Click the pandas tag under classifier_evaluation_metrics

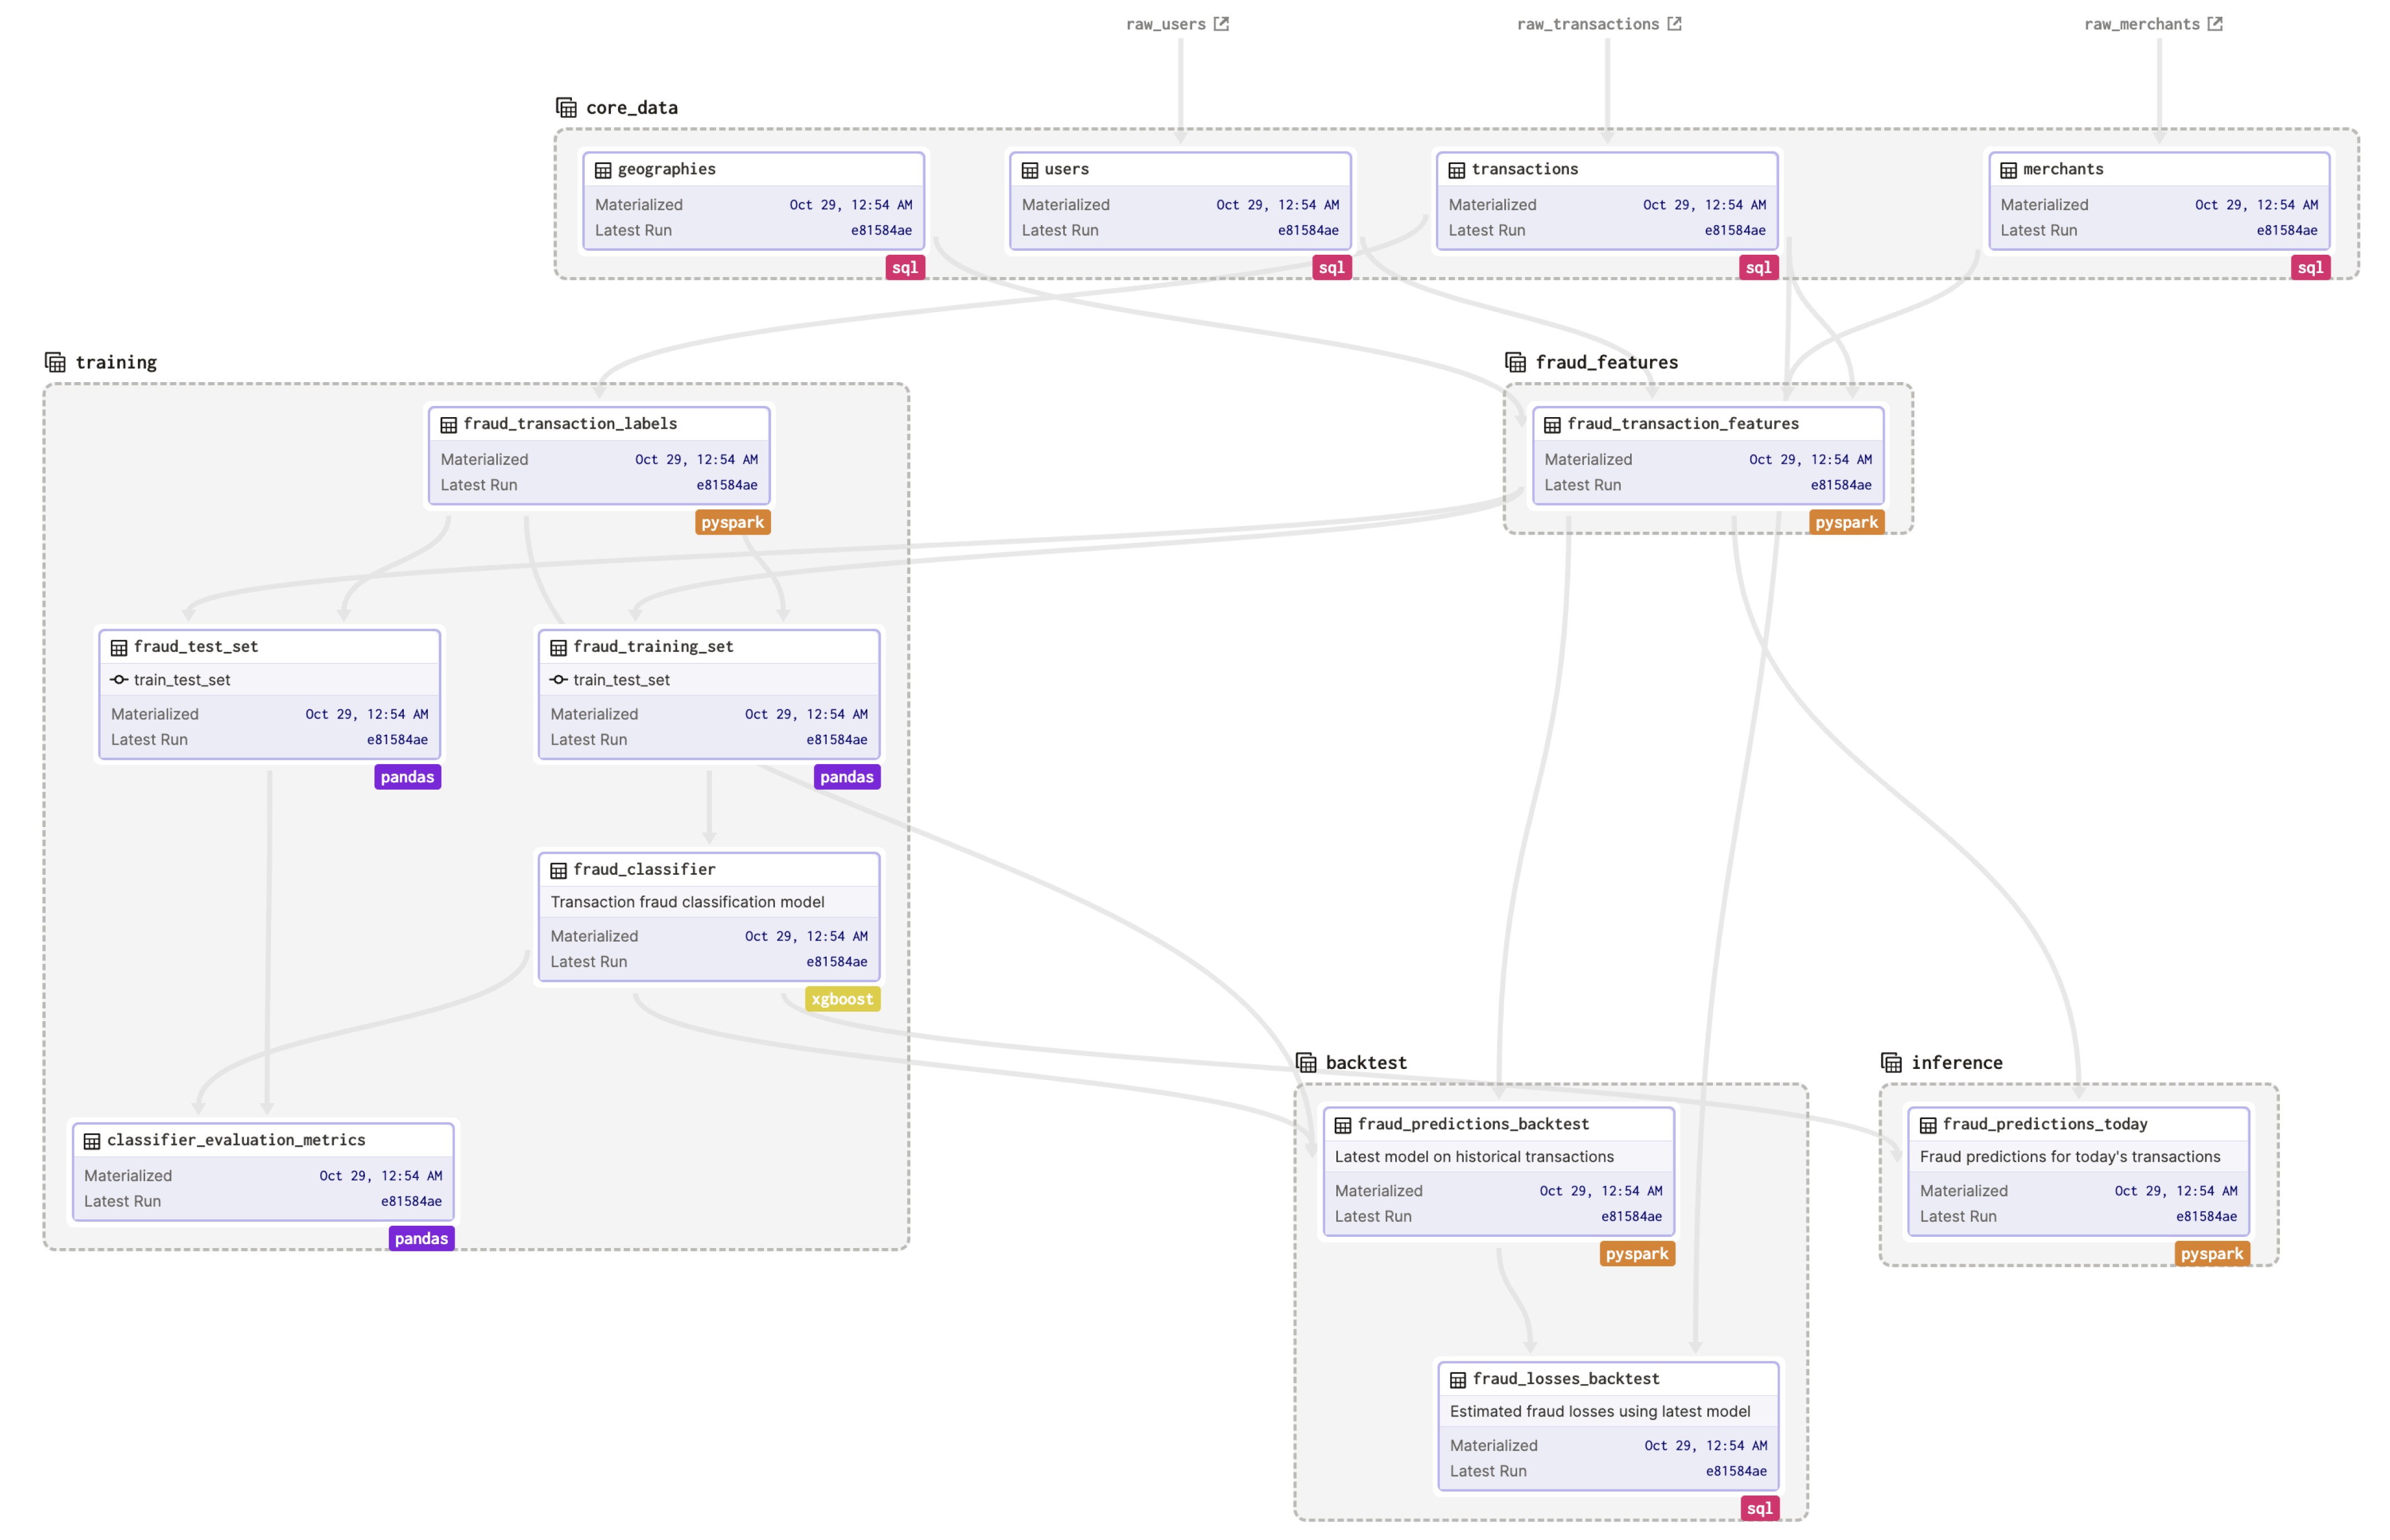coord(422,1238)
